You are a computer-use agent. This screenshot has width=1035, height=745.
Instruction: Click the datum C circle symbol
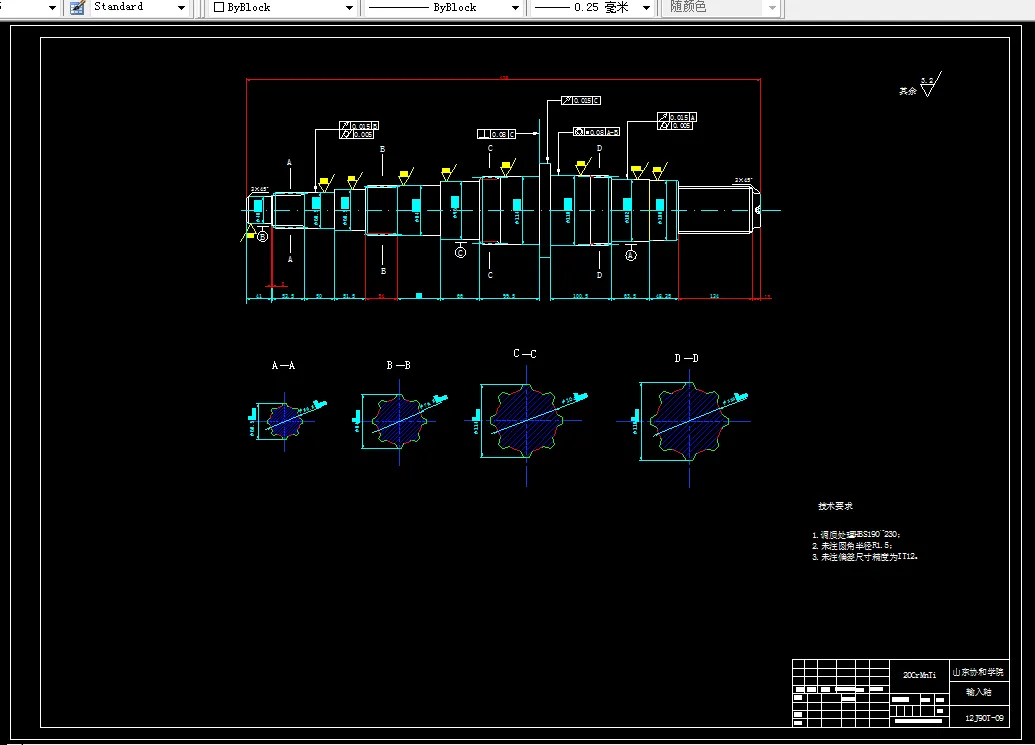(461, 252)
